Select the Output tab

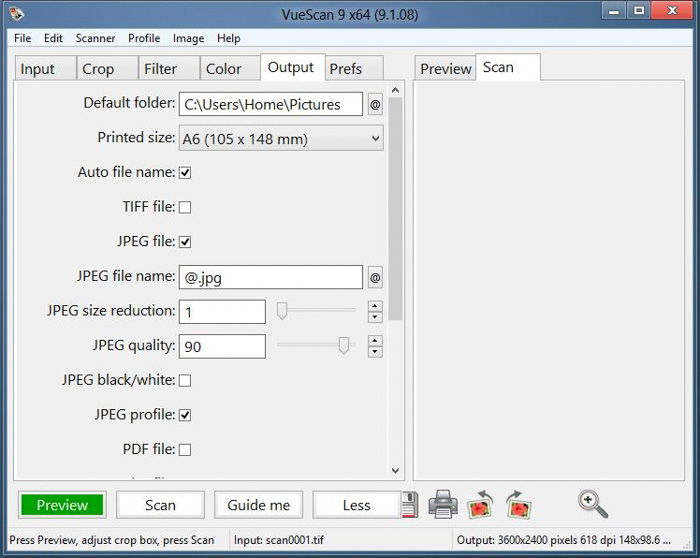293,67
